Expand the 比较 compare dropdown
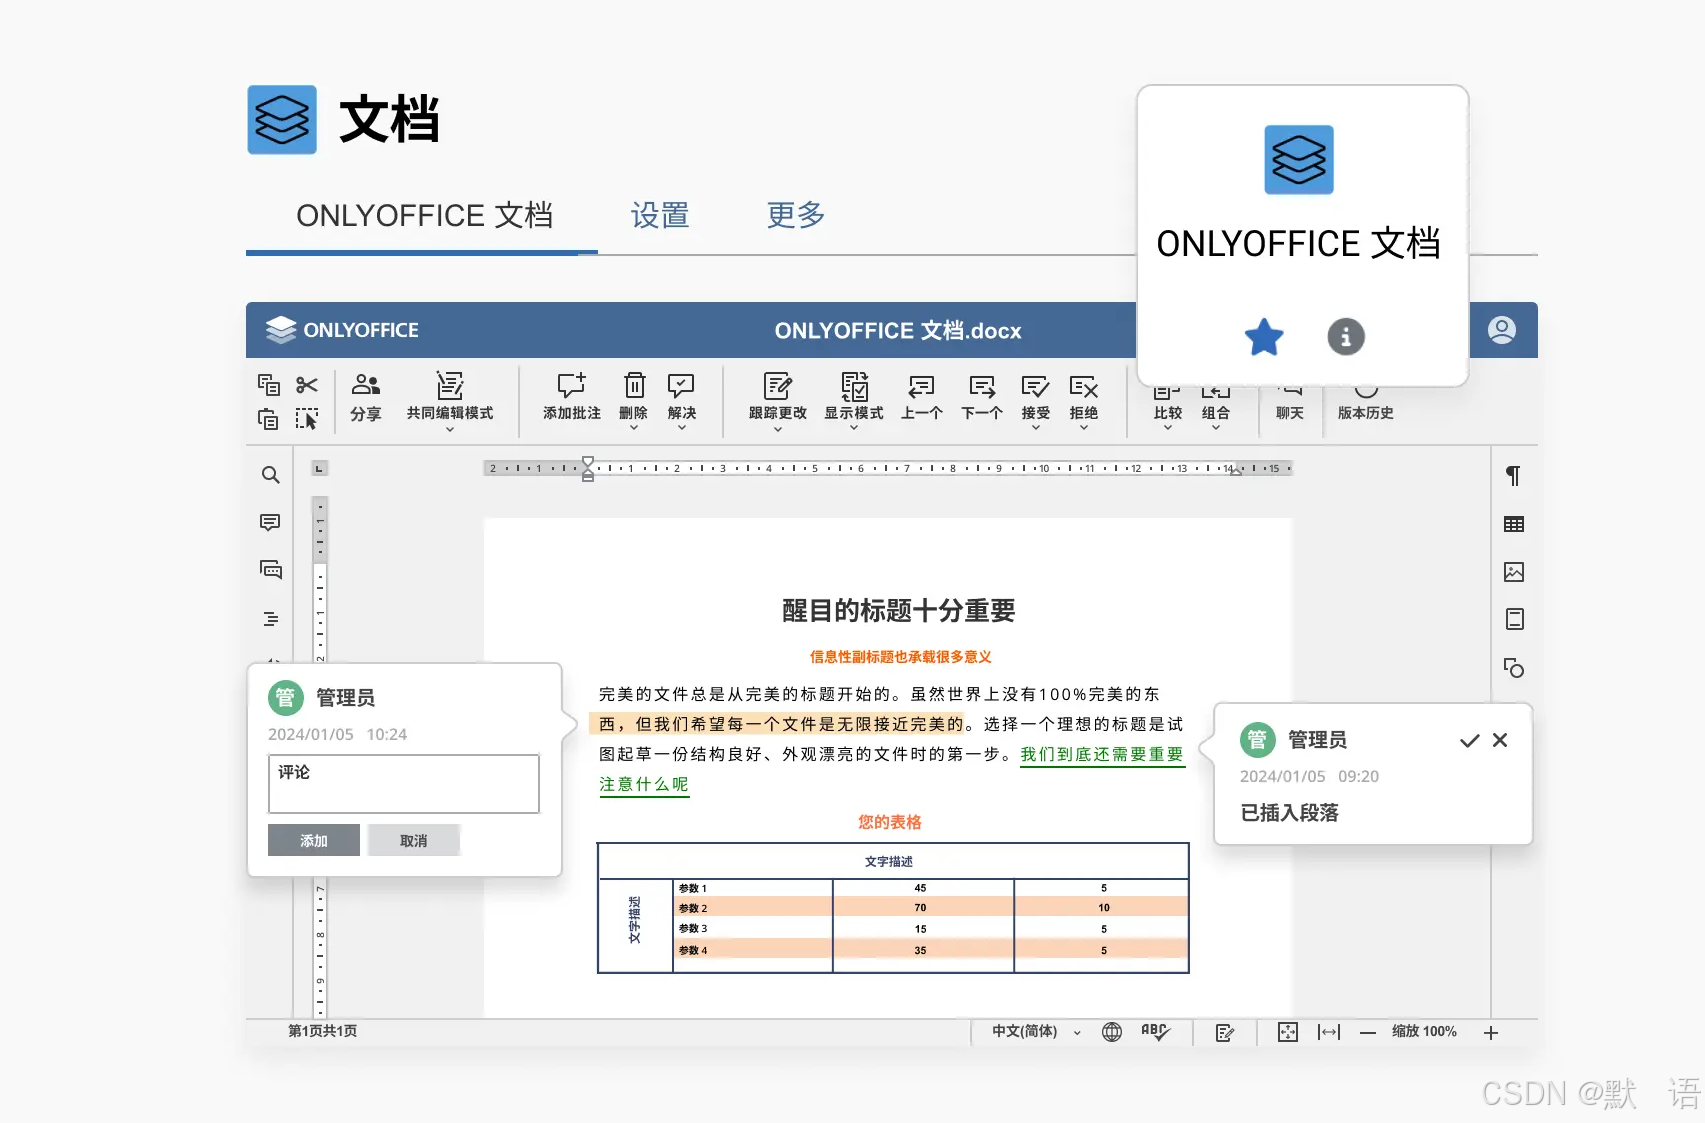1705x1123 pixels. pos(1168,429)
